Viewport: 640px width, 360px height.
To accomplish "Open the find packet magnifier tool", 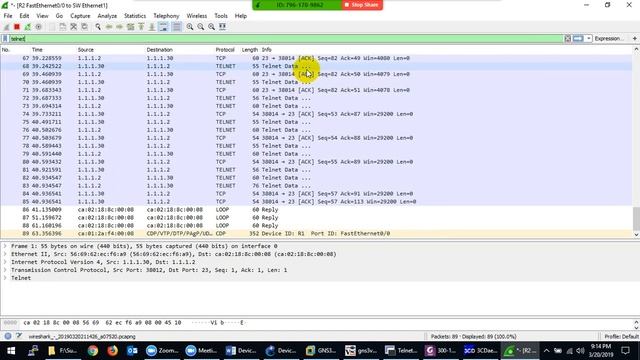I will [x=98, y=27].
